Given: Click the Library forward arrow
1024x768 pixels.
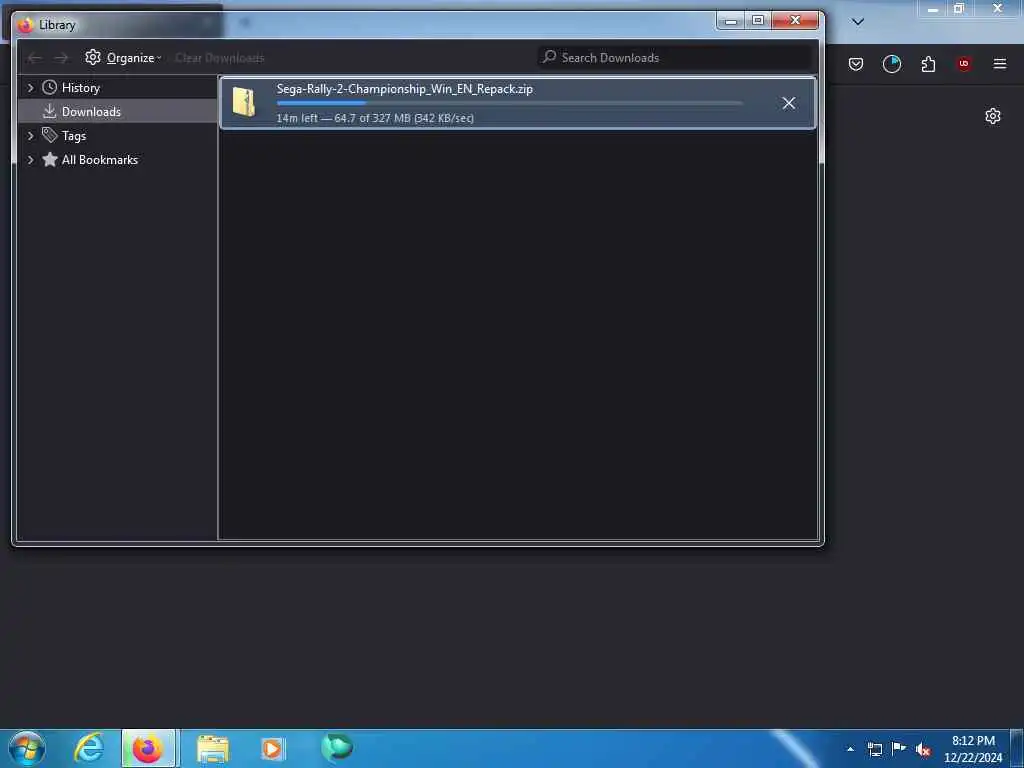Looking at the screenshot, I should pyautogui.click(x=61, y=58).
